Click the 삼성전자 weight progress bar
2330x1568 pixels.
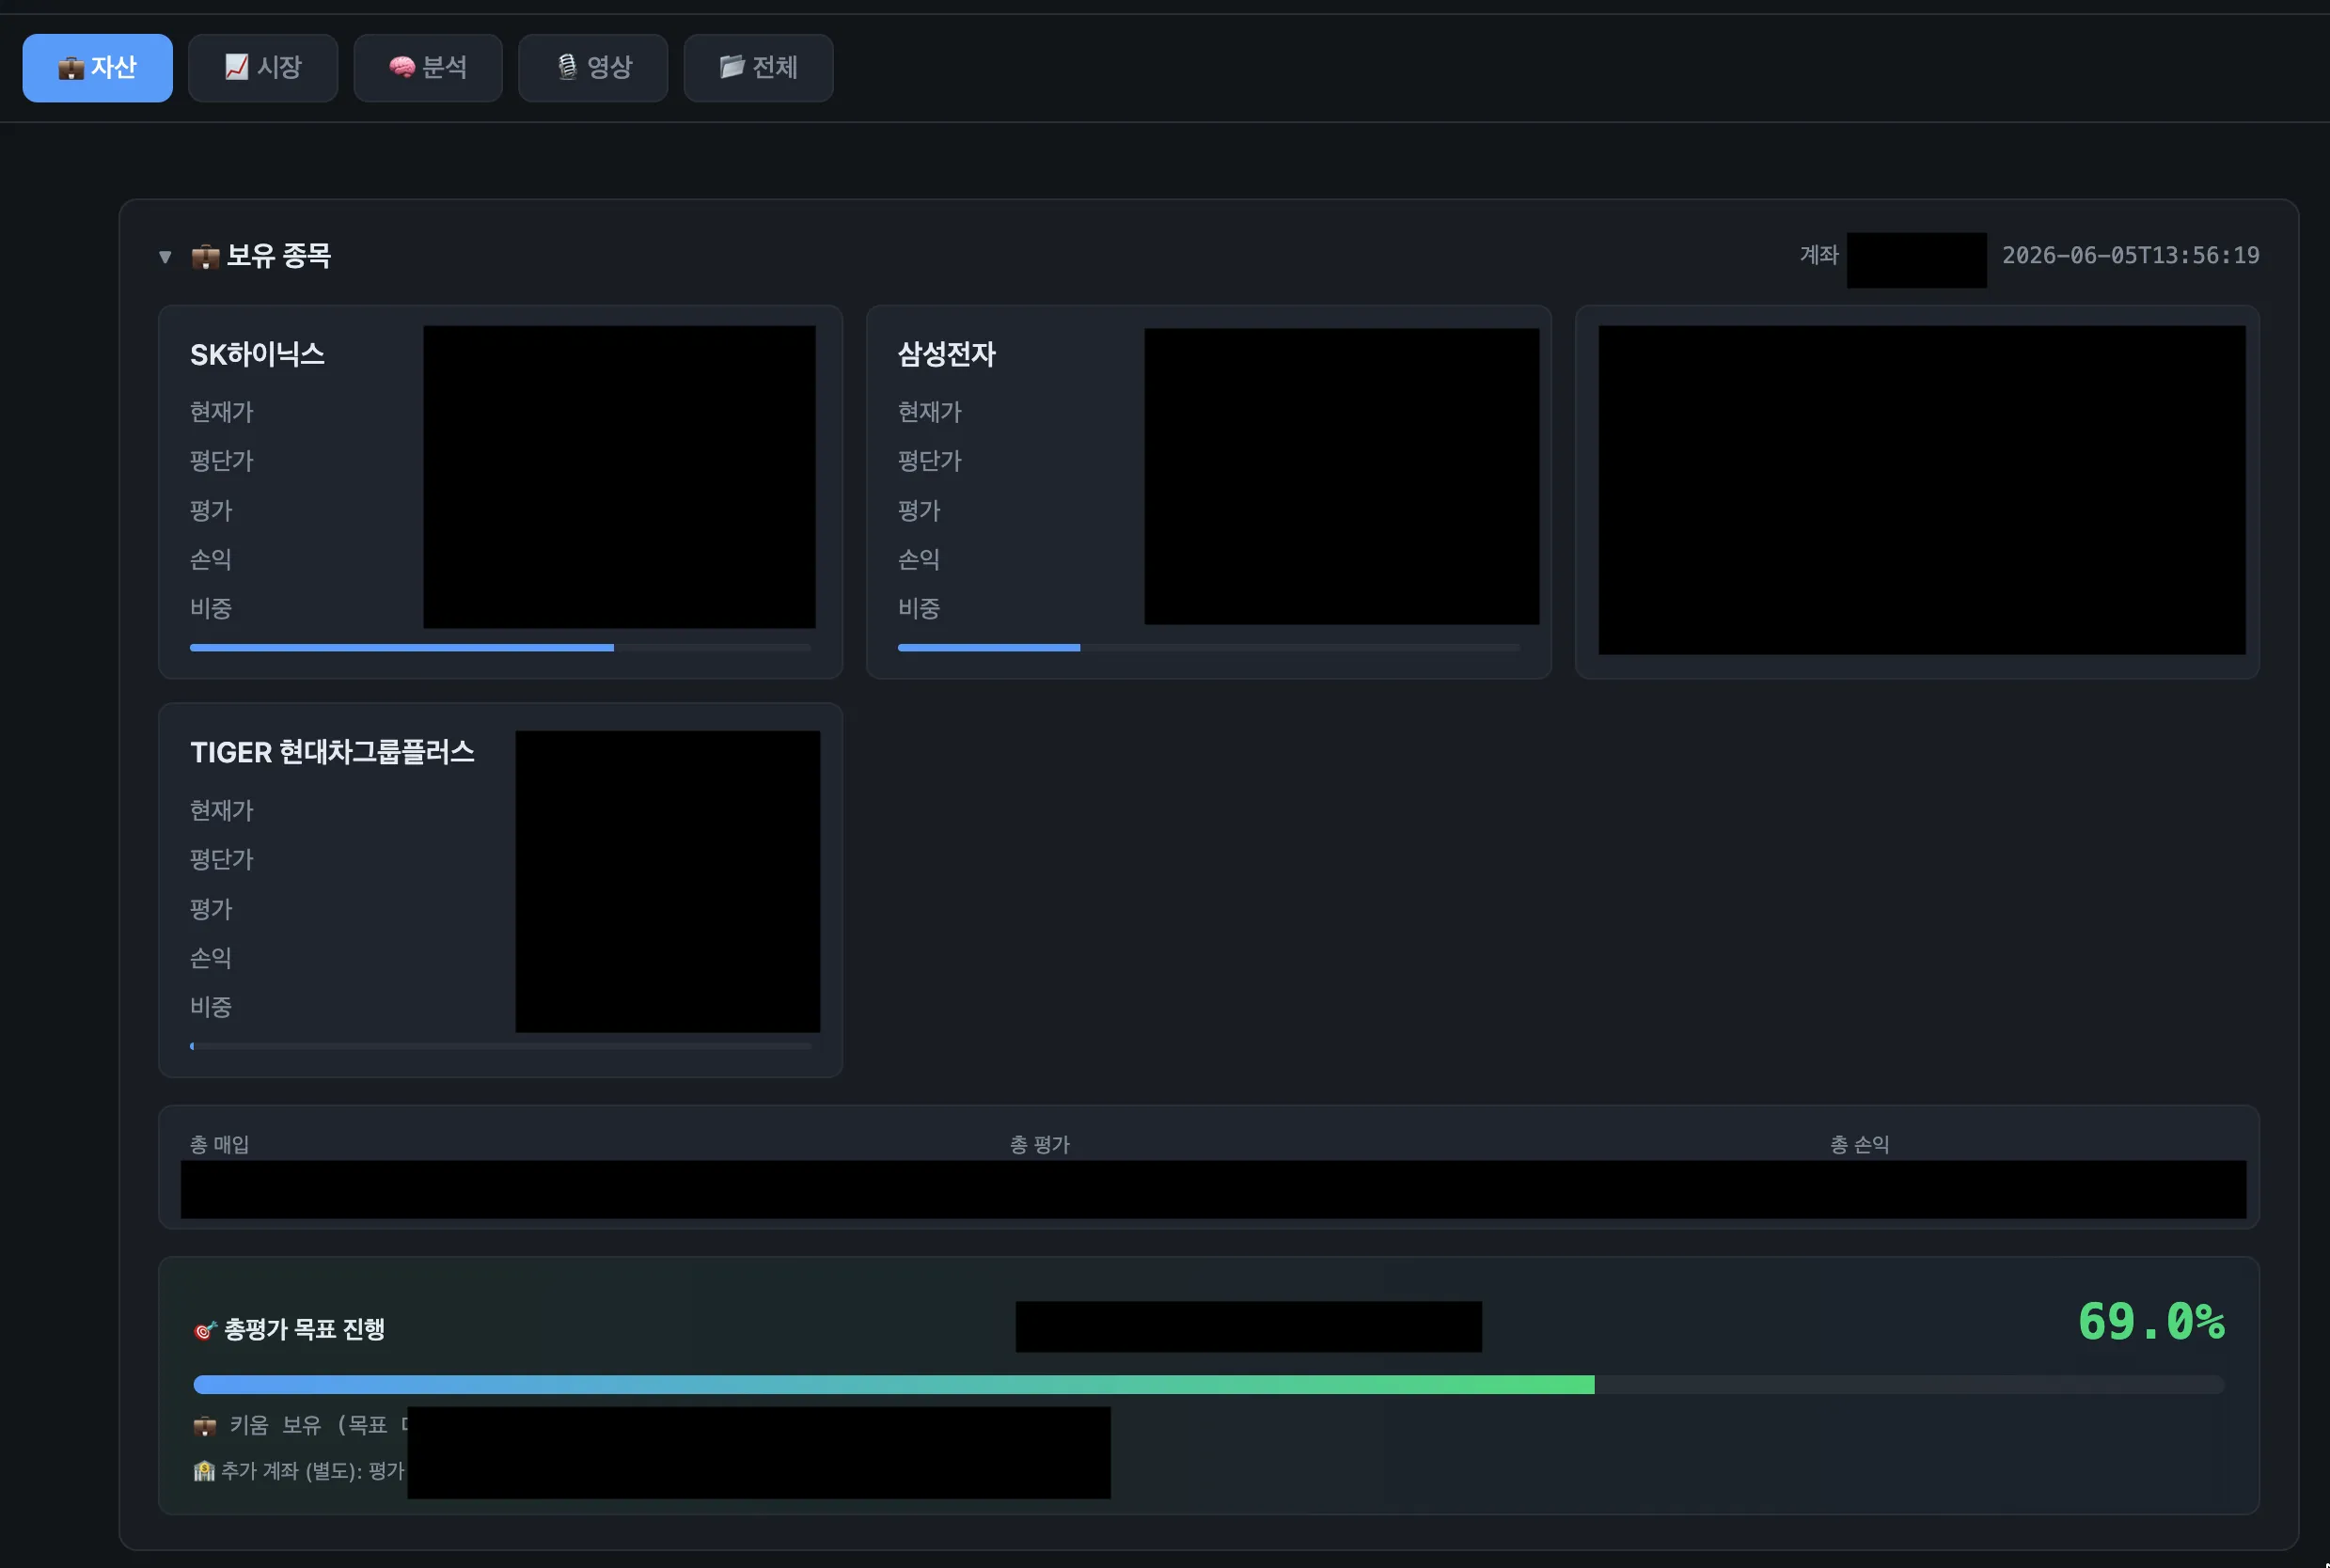[1208, 648]
